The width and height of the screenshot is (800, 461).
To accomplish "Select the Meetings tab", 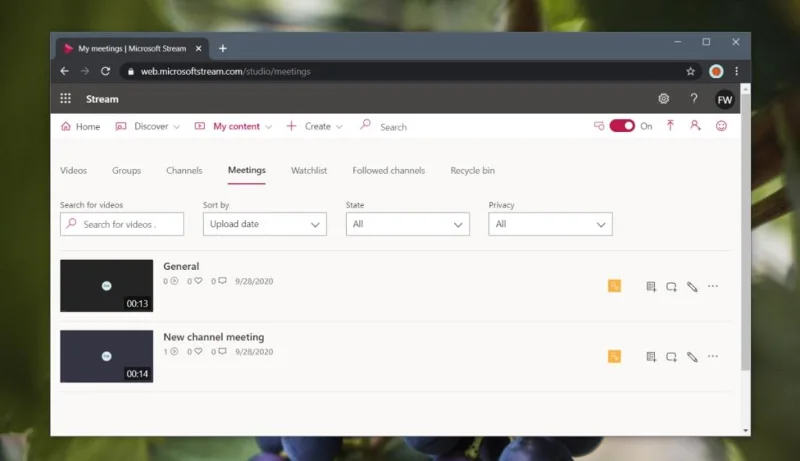I will point(246,170).
